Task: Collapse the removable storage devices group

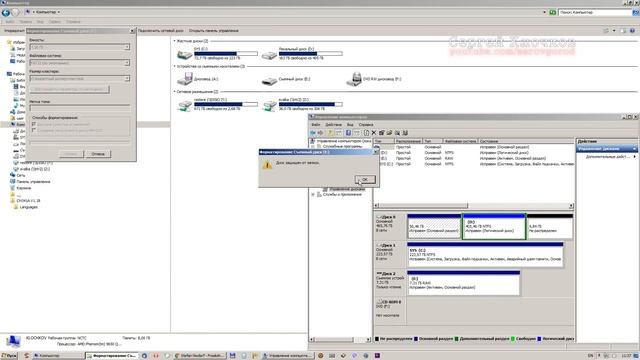Action: (175, 66)
